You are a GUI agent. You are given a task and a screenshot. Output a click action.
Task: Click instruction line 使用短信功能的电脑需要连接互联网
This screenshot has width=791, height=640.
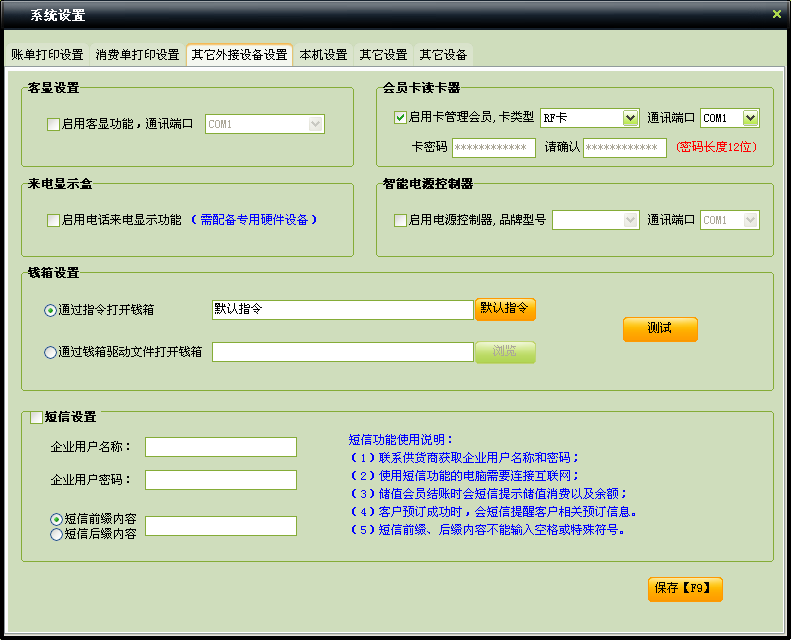(464, 476)
